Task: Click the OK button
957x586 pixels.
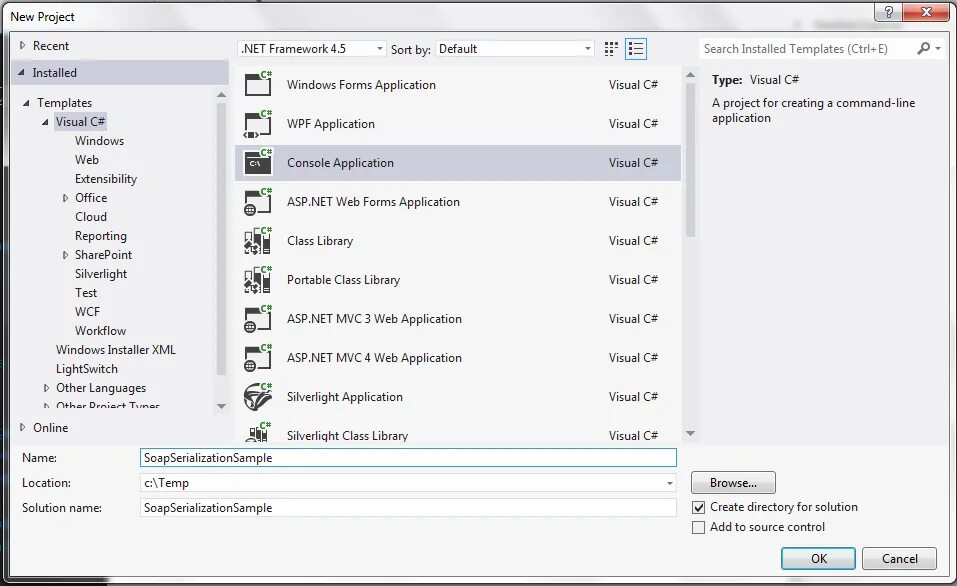Action: tap(818, 559)
